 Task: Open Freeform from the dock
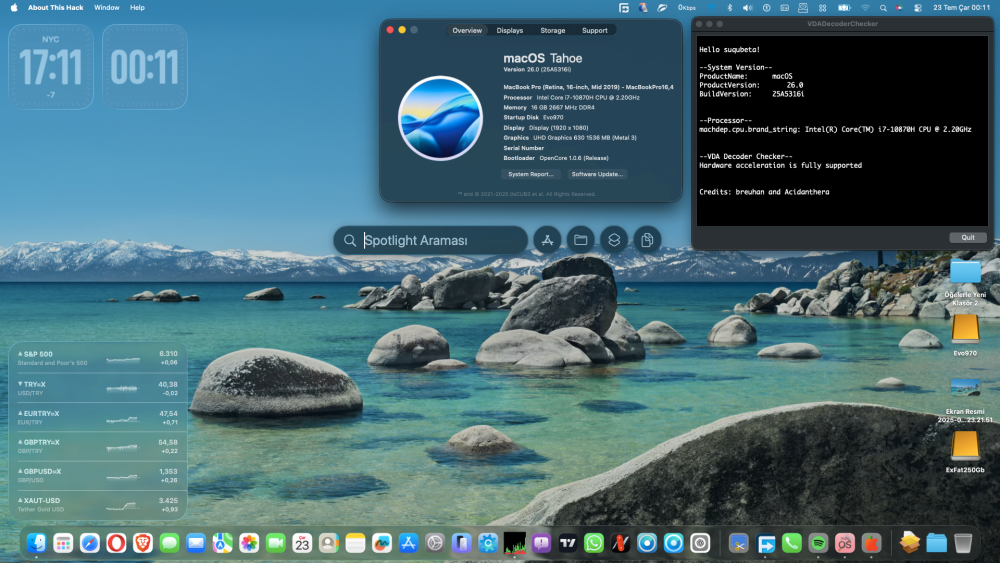click(x=382, y=543)
